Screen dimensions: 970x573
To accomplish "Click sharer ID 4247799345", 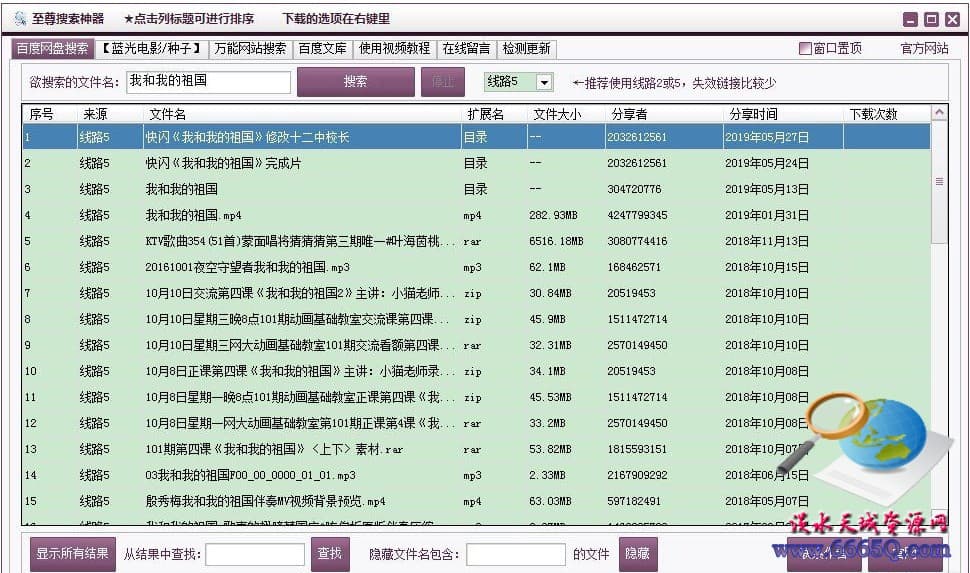I will pos(637,215).
